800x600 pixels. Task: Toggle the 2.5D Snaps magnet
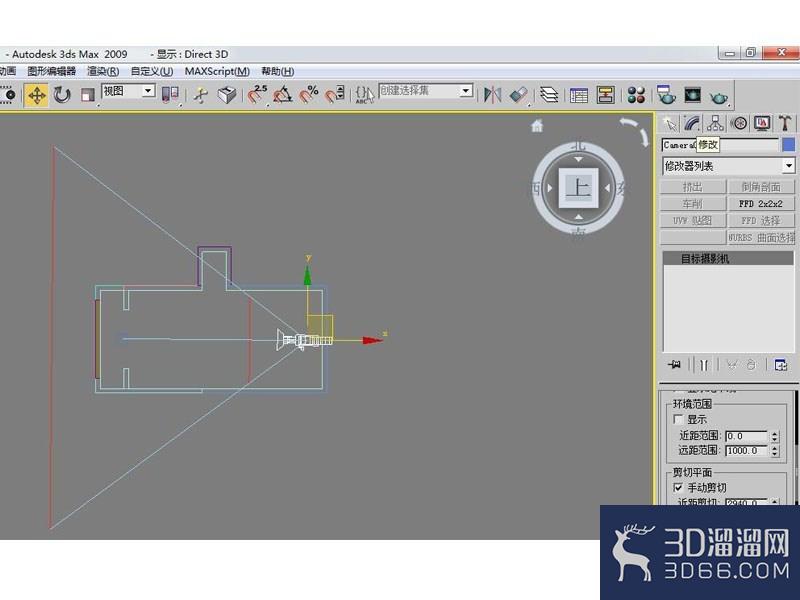[x=258, y=95]
